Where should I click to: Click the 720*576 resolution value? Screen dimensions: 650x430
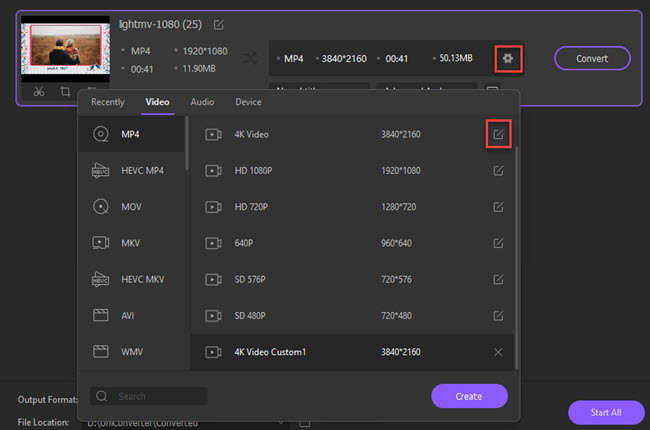[397, 279]
